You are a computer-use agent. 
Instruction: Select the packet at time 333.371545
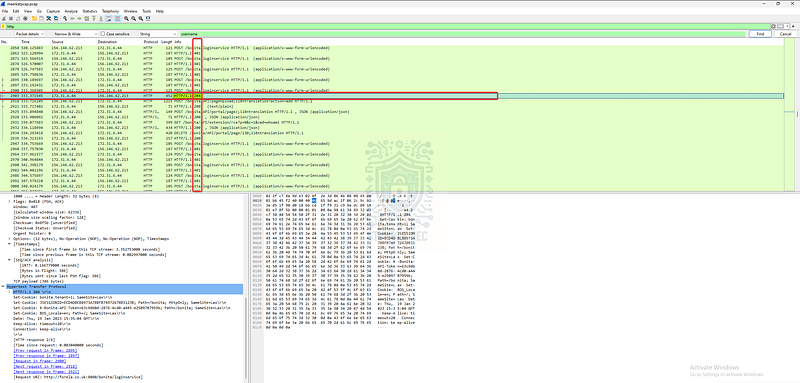tap(392, 96)
